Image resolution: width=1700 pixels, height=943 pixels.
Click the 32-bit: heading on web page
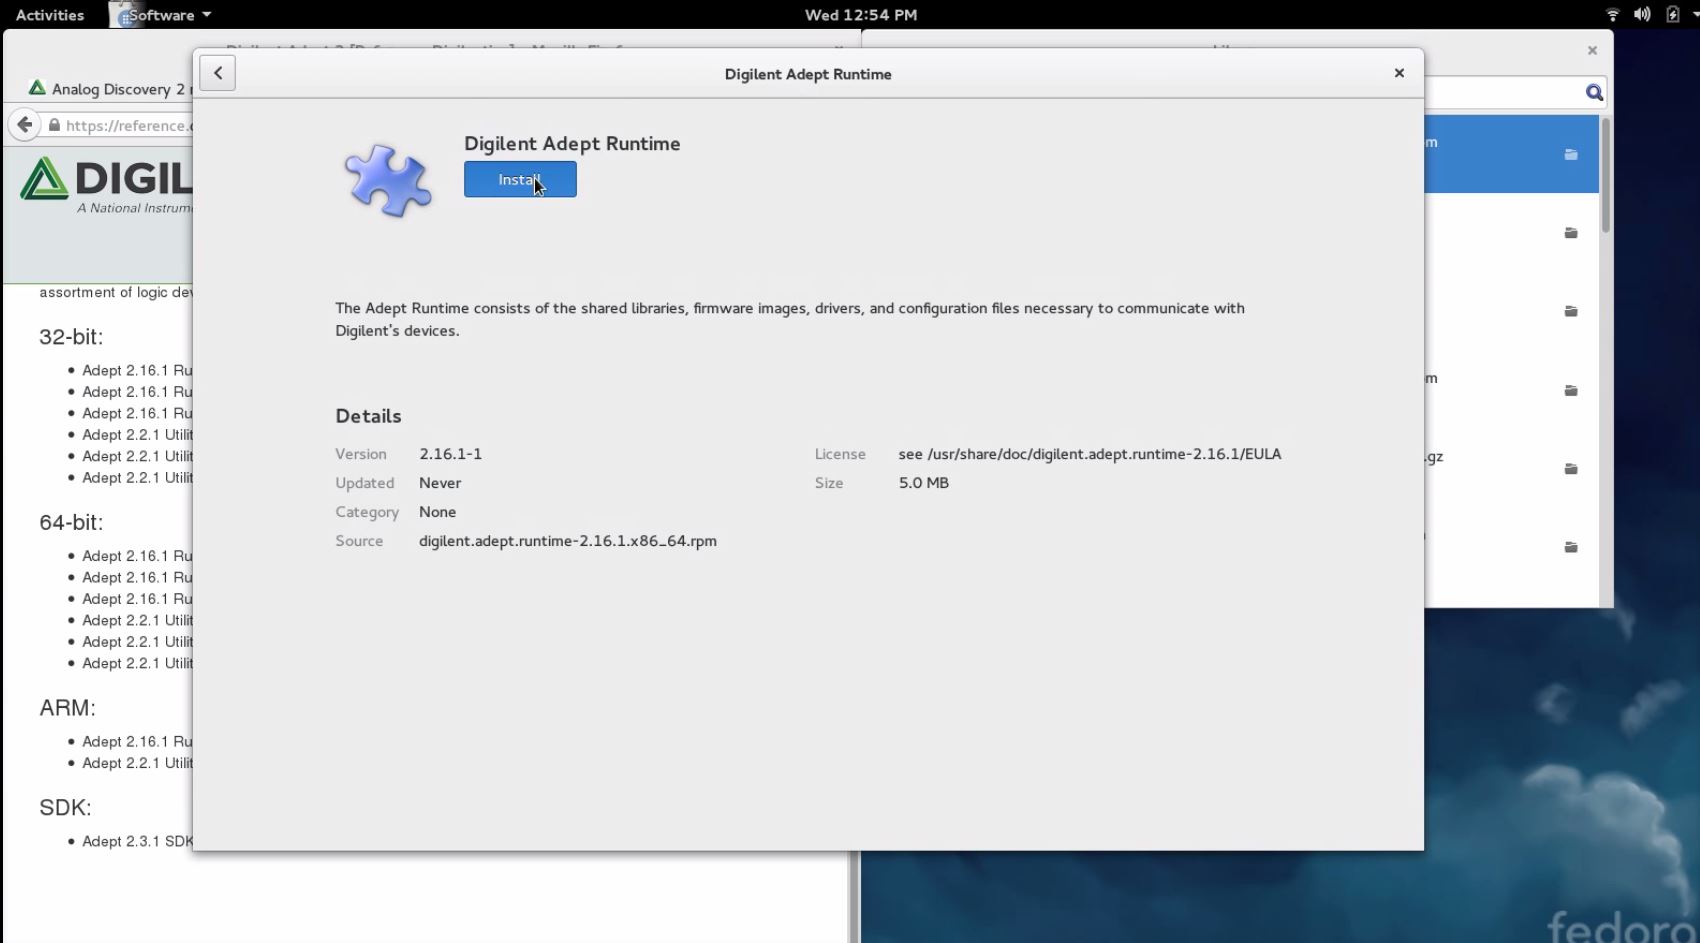71,337
